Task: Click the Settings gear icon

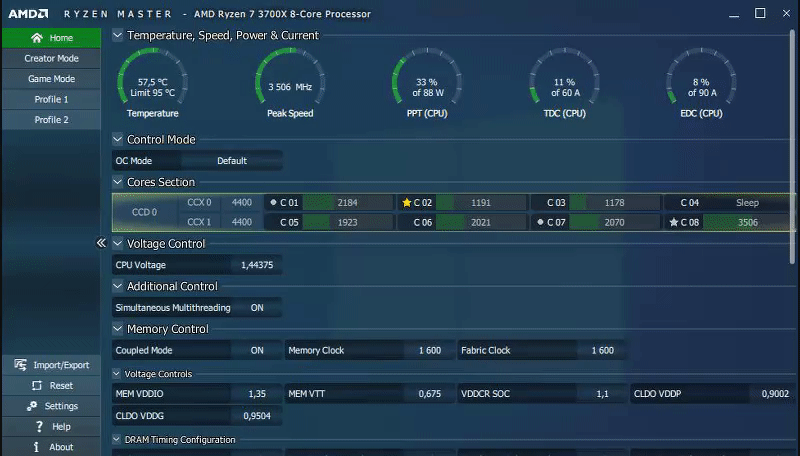Action: (x=32, y=406)
